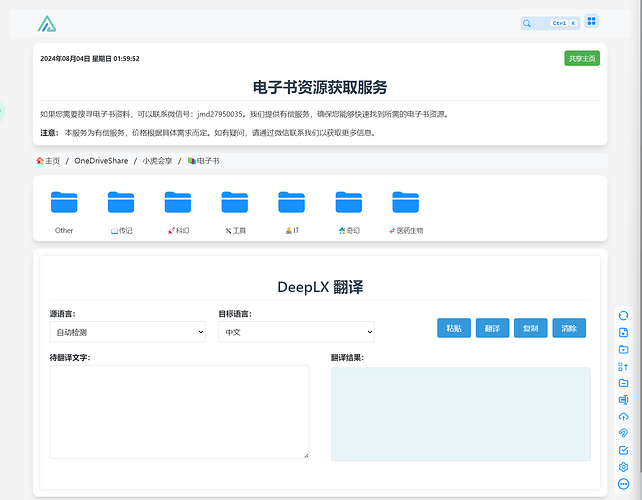The width and height of the screenshot is (642, 500).
Task: Click the 粘贴 paste button
Action: click(454, 328)
